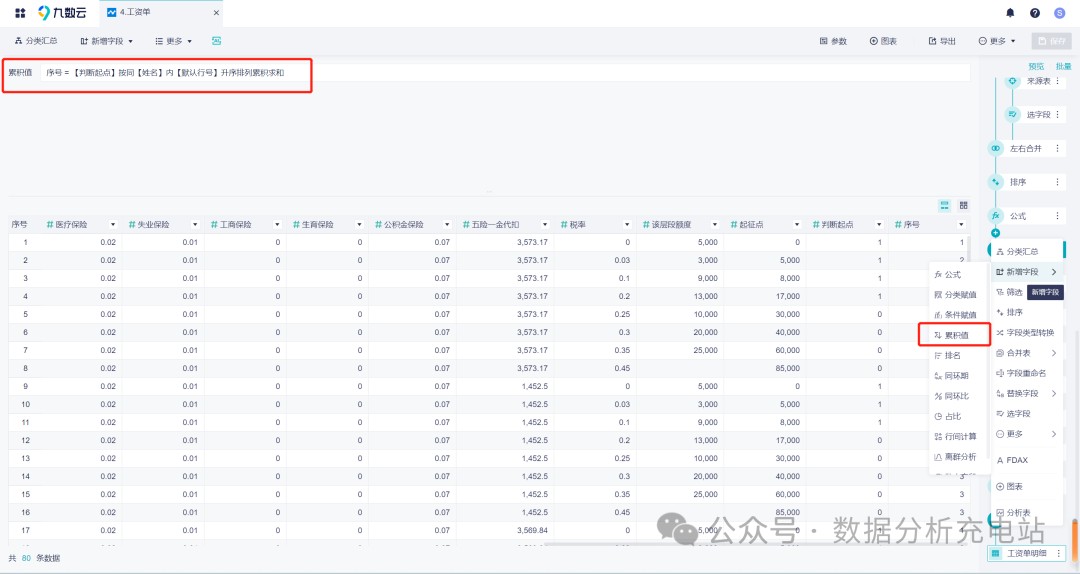Open options dots for 公式 step
The image size is (1080, 574).
(x=1057, y=216)
